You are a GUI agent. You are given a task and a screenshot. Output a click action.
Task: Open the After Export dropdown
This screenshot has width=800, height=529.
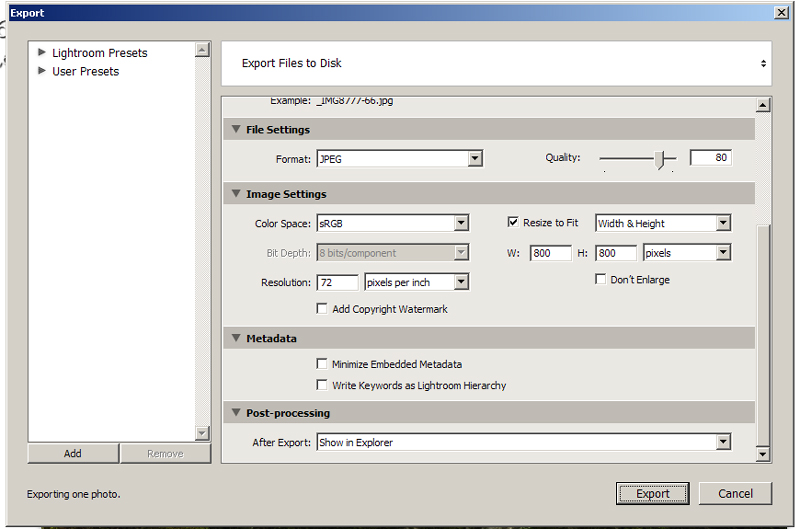pyautogui.click(x=524, y=442)
